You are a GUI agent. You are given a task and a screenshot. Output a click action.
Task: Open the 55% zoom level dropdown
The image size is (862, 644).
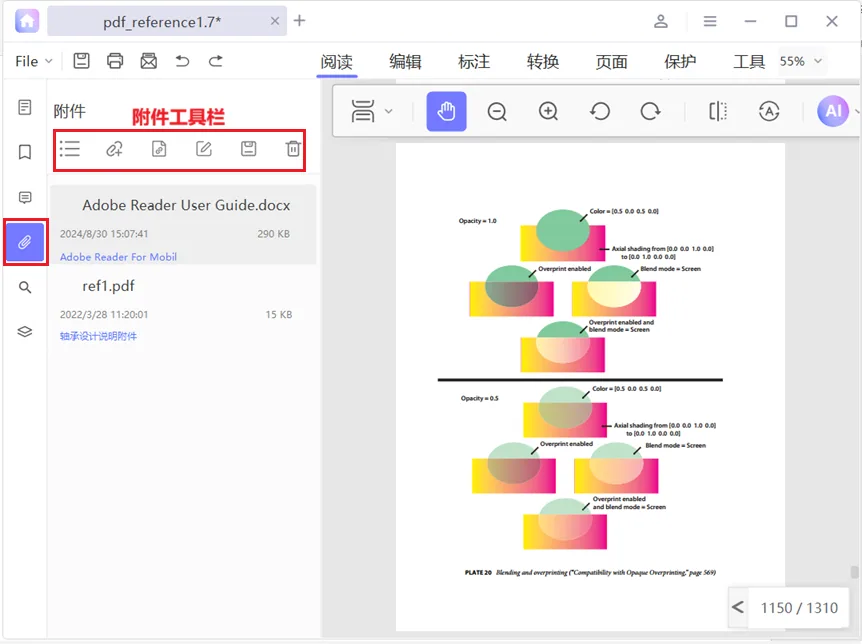tap(801, 61)
